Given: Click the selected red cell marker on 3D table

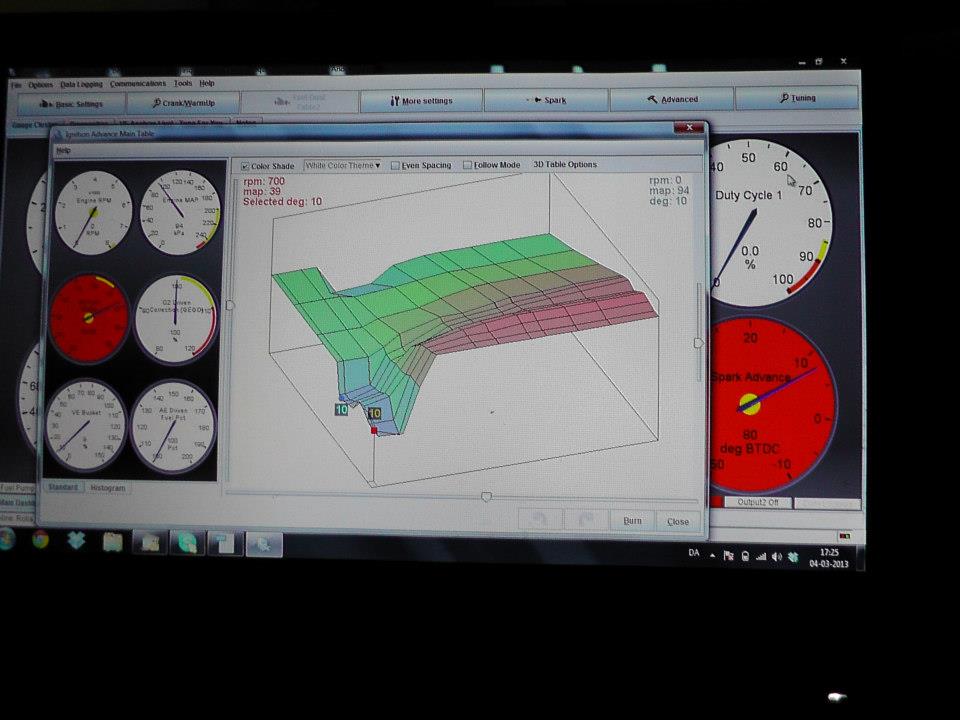Looking at the screenshot, I should 374,430.
